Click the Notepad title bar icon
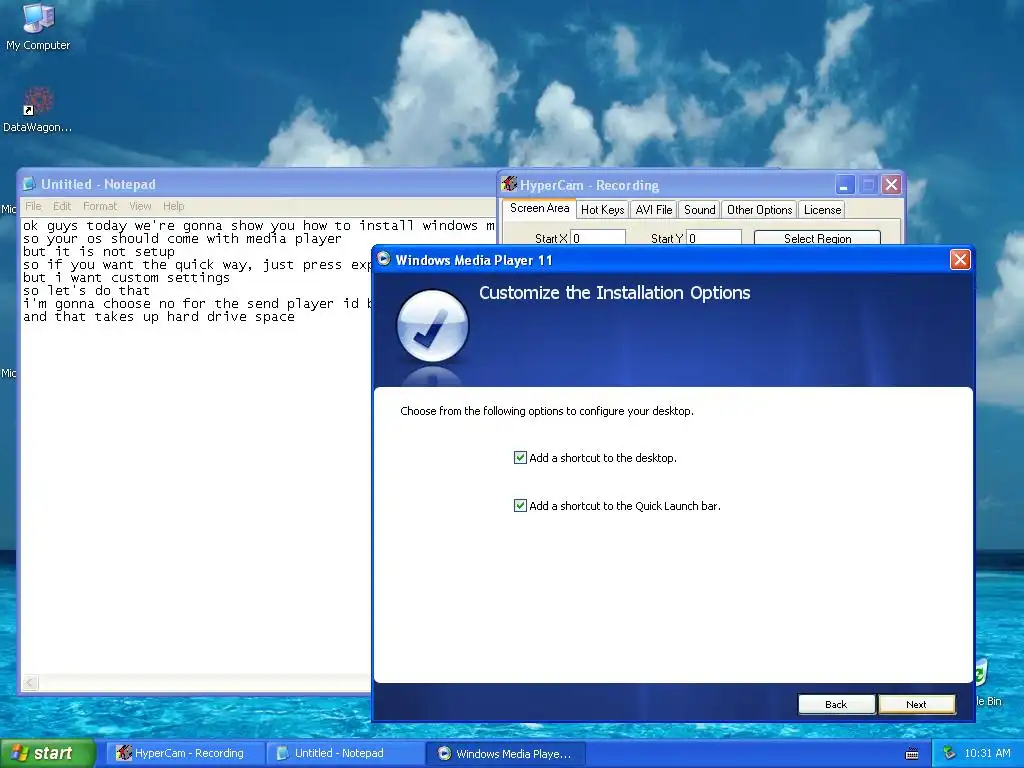 point(29,184)
